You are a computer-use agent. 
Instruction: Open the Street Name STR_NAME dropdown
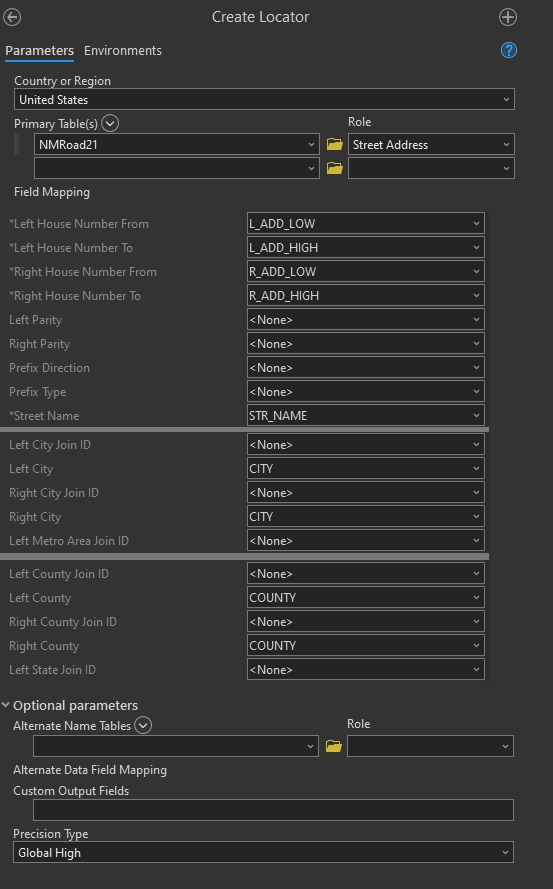click(365, 416)
